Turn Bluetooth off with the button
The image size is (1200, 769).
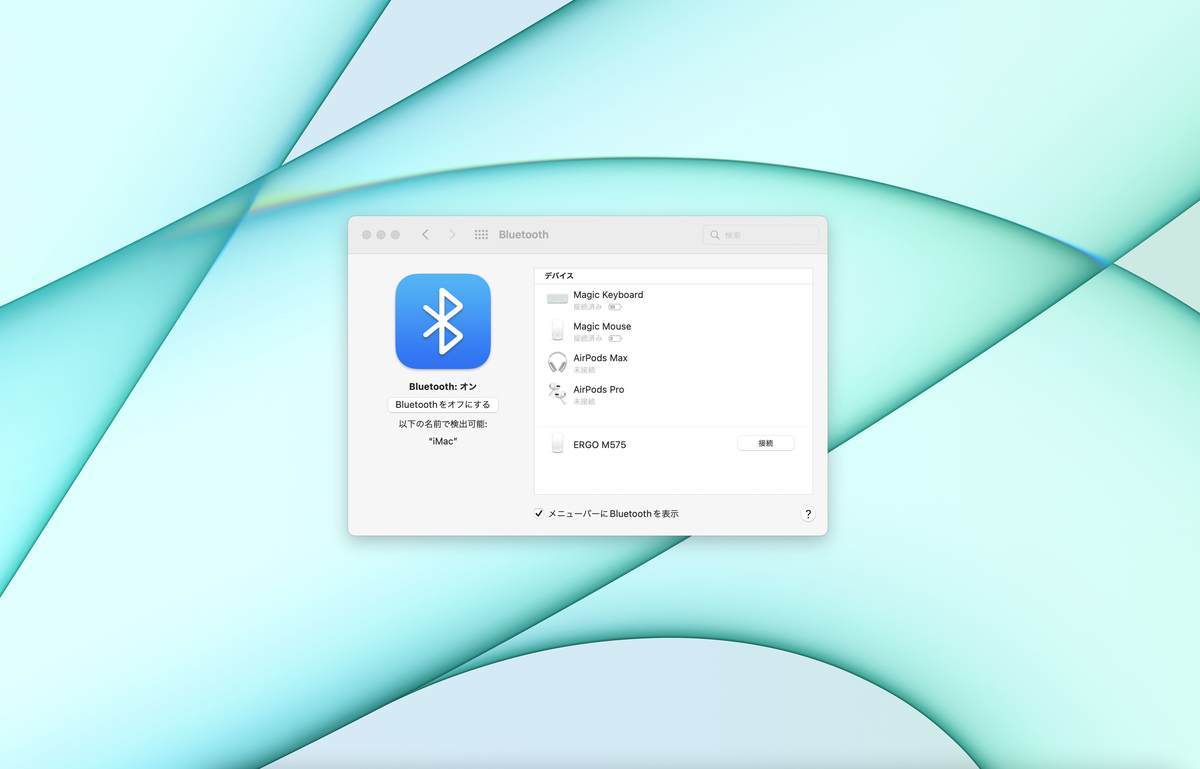click(x=443, y=405)
